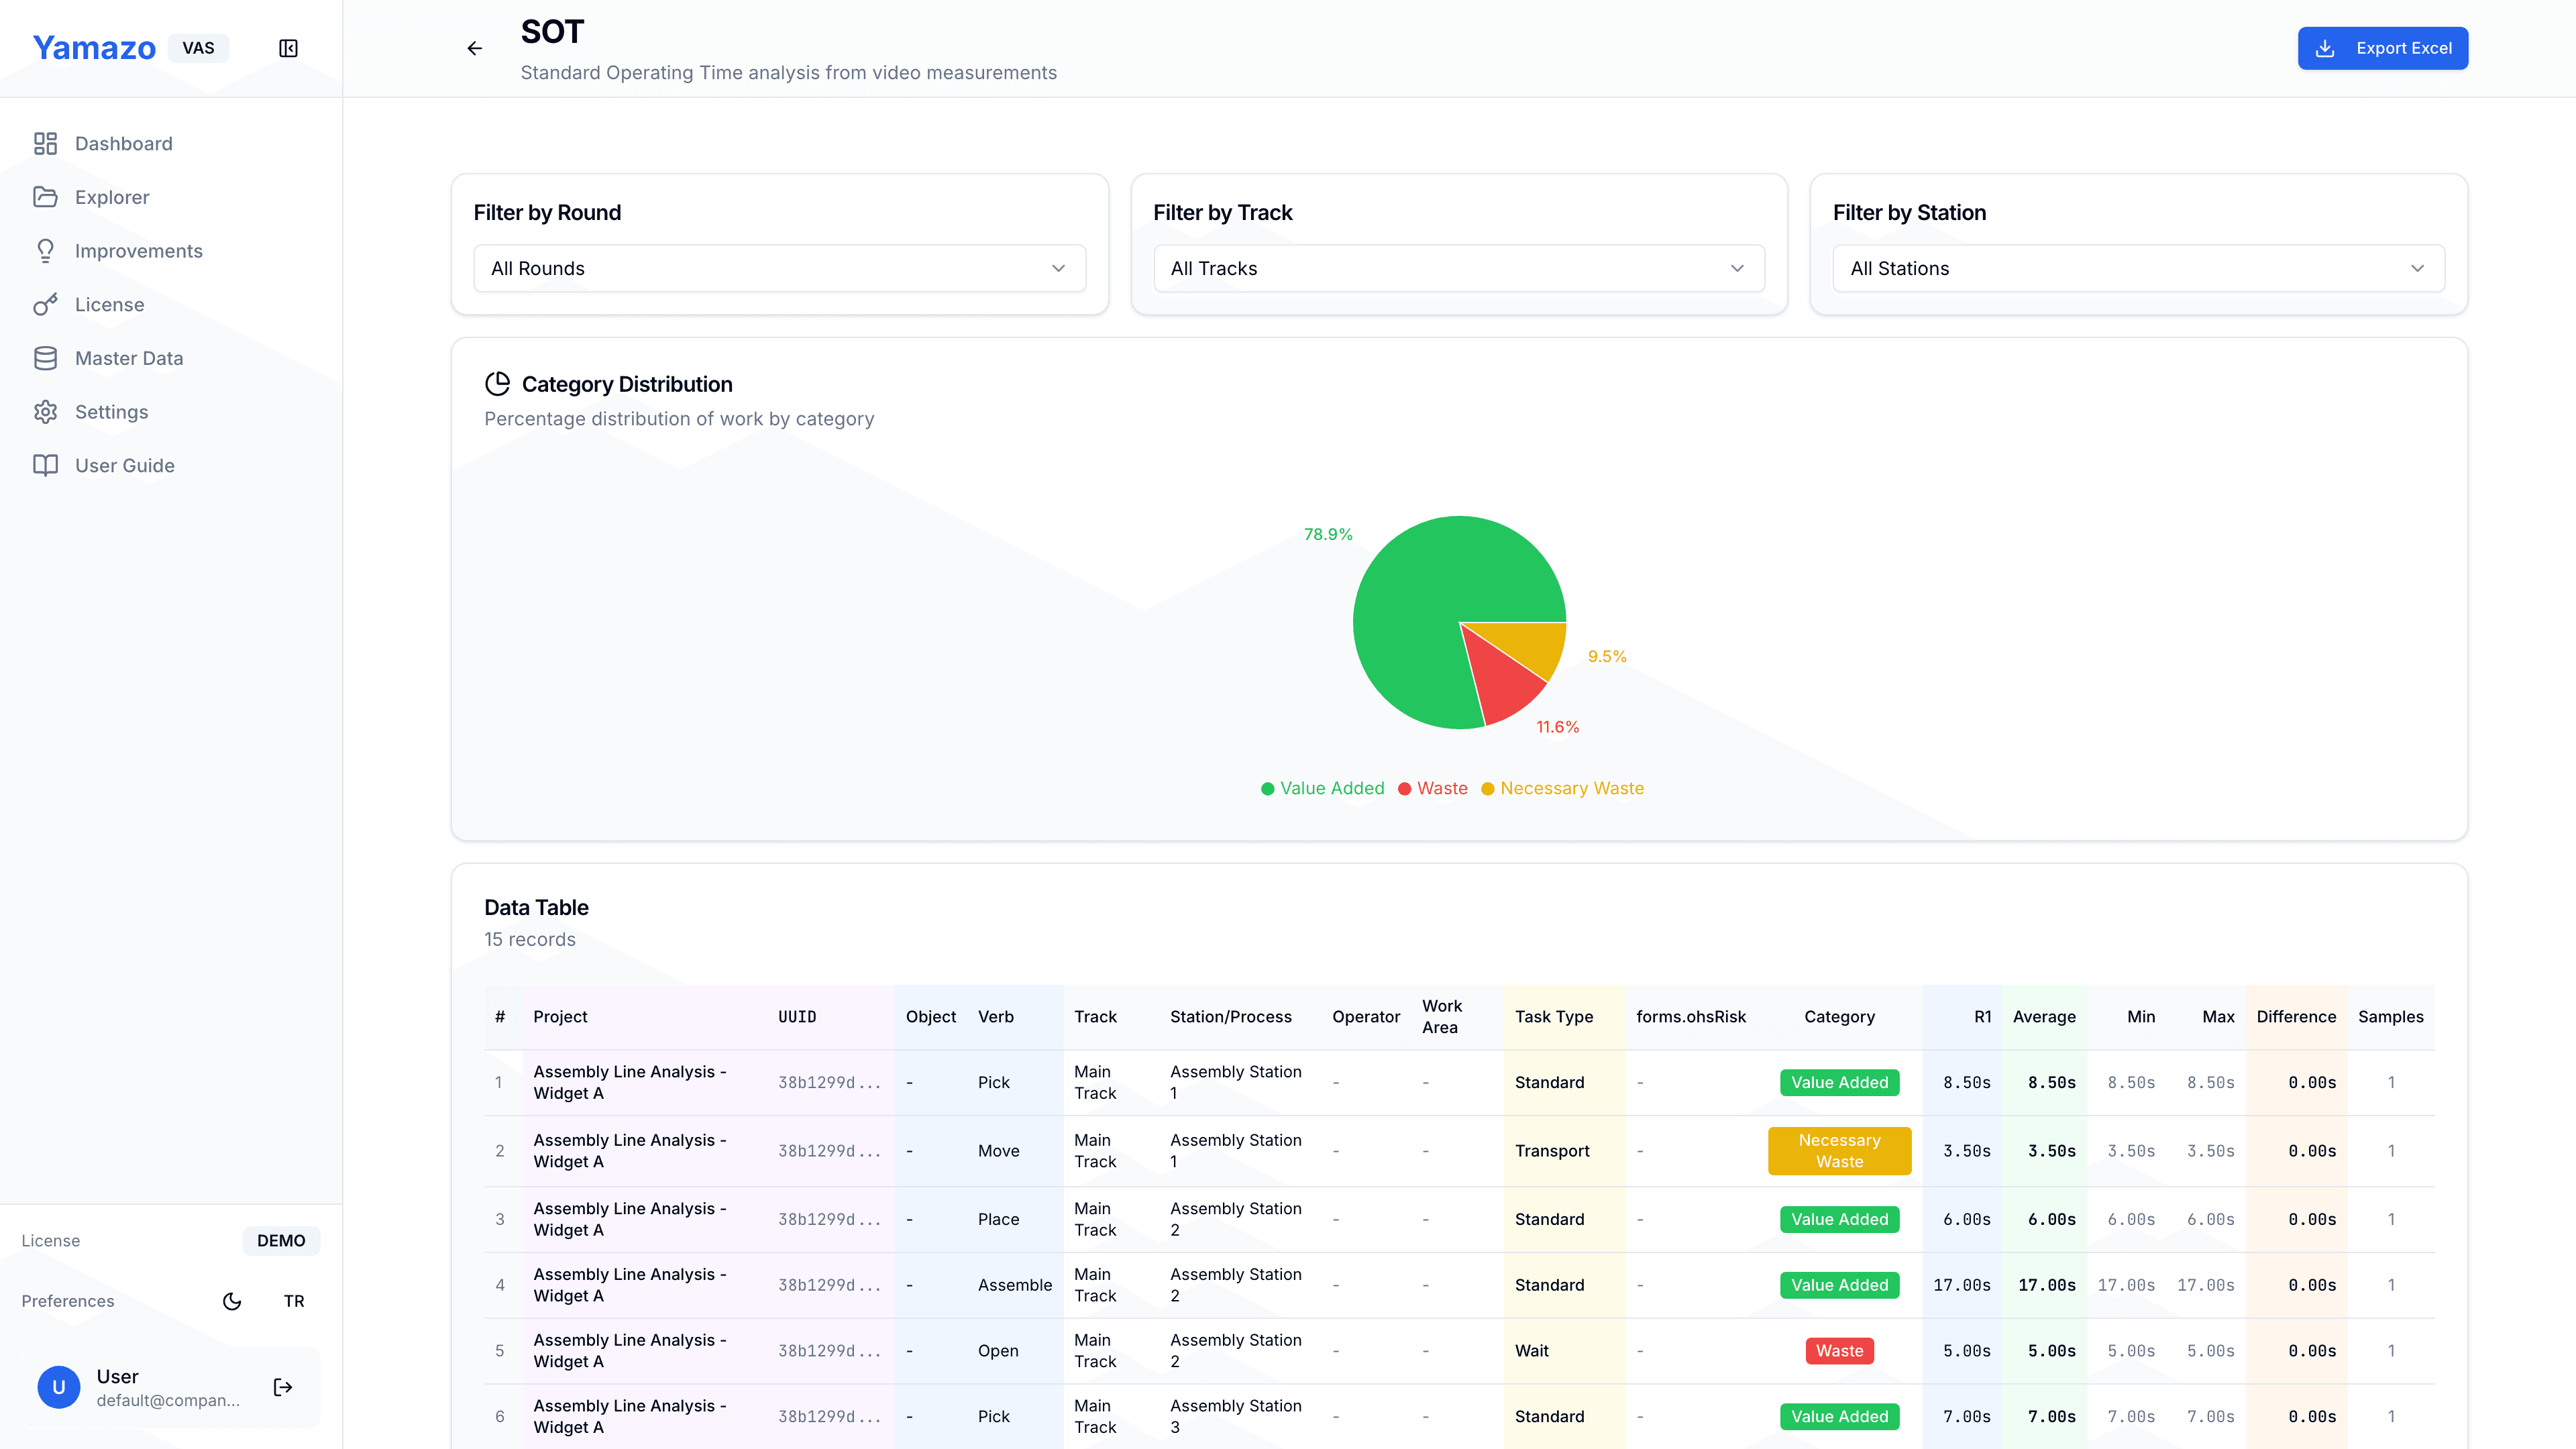The height and width of the screenshot is (1449, 2576).
Task: Toggle dark mode moon icon
Action: point(232,1301)
